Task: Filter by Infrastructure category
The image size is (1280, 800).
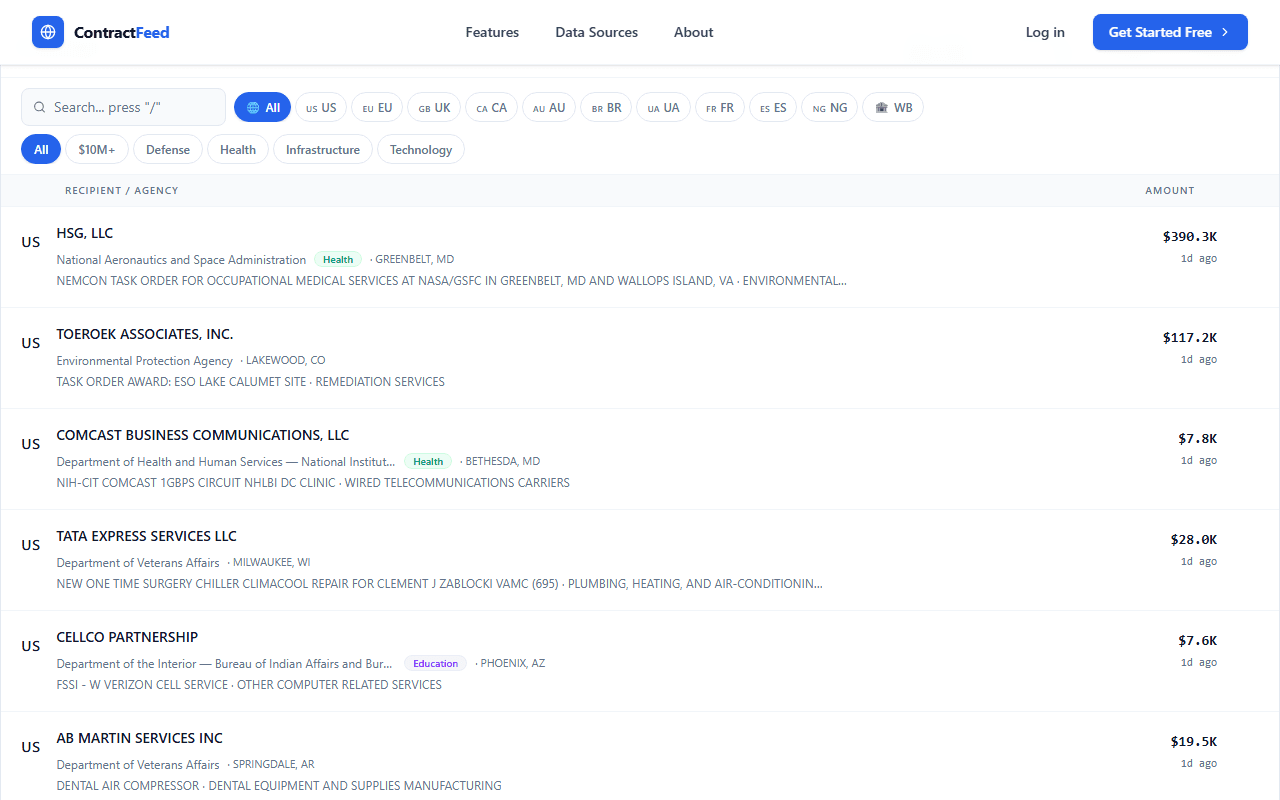Action: point(323,149)
